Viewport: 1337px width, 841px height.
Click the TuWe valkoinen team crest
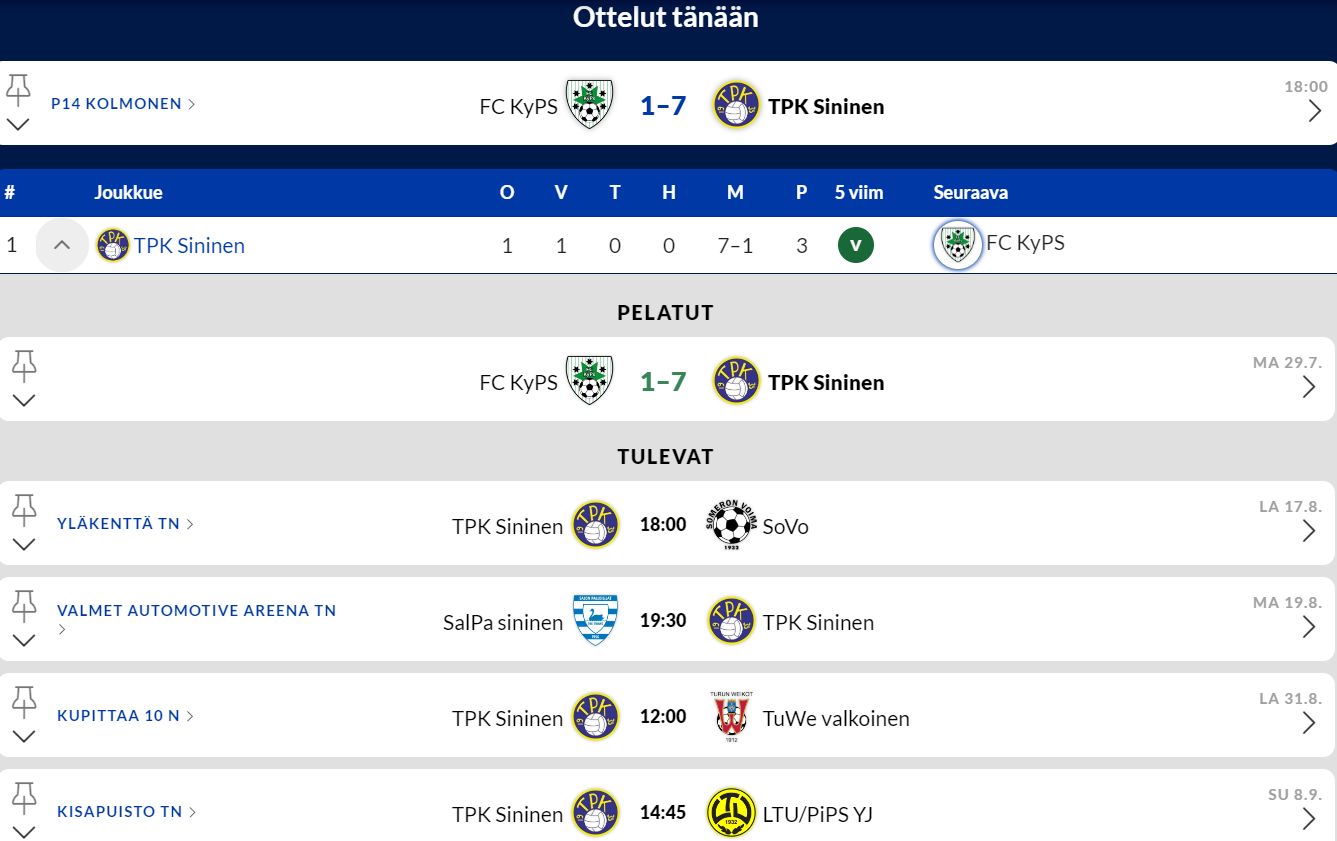[731, 717]
